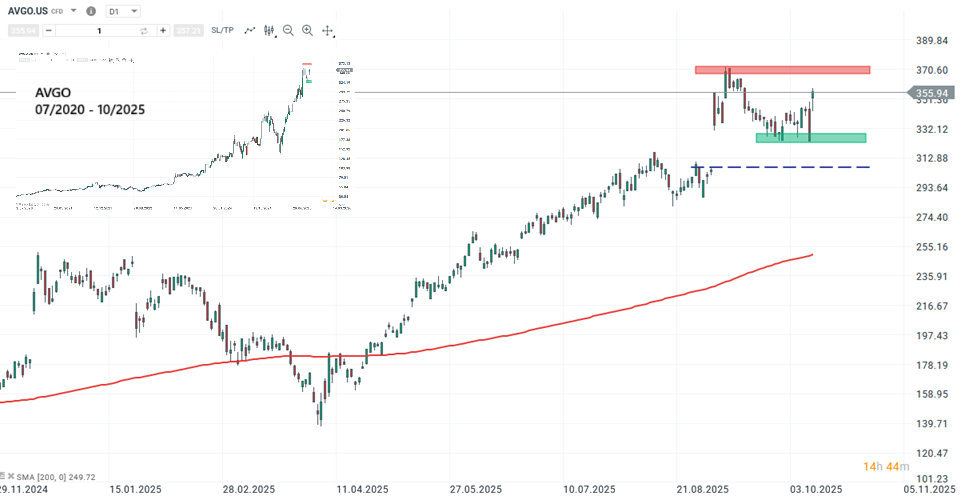Select the line drawing tool icon
This screenshot has width=965, height=501.
coord(249,31)
